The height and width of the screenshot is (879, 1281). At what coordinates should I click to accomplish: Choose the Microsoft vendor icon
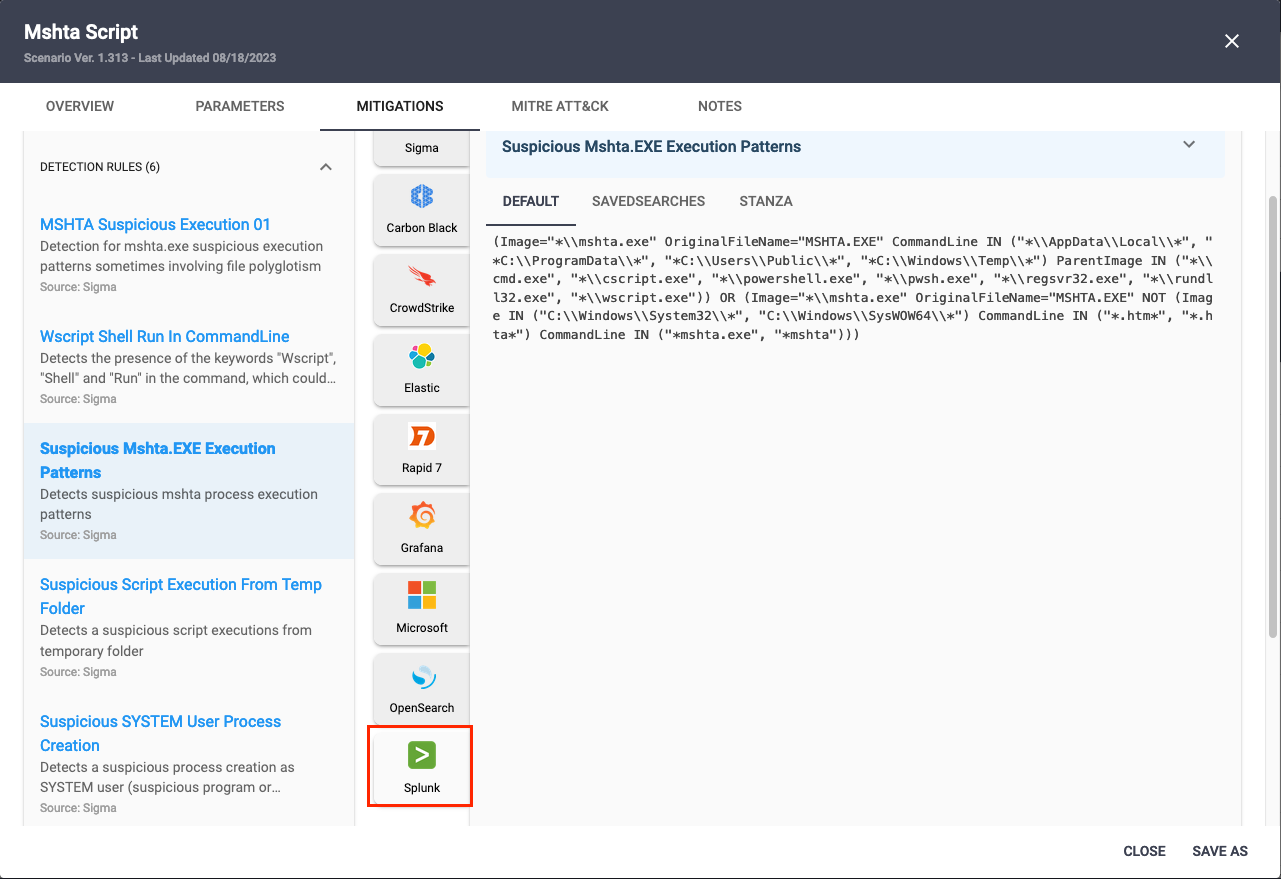(x=421, y=596)
